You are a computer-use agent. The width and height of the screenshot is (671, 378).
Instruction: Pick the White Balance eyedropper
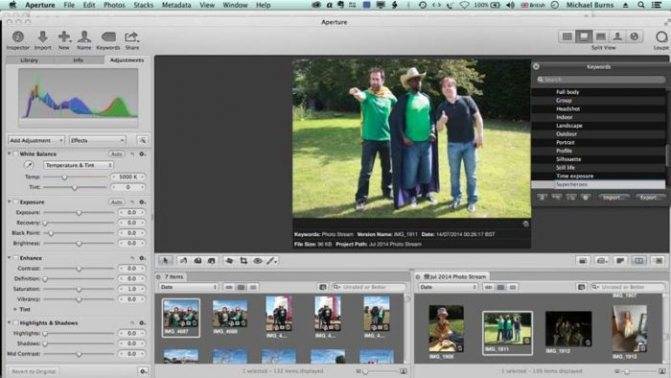point(29,165)
